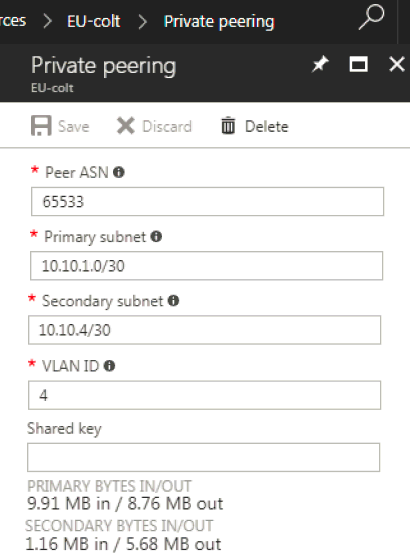Click the empty Shared key field
Screen dimensions: 410x556
[204, 457]
